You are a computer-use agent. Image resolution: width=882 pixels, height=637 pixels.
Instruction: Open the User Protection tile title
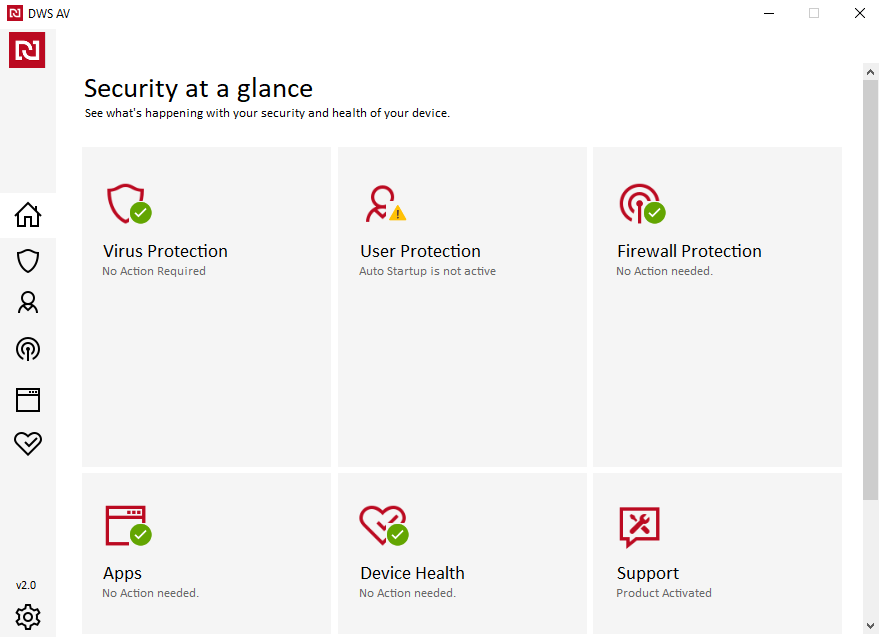[x=420, y=251]
